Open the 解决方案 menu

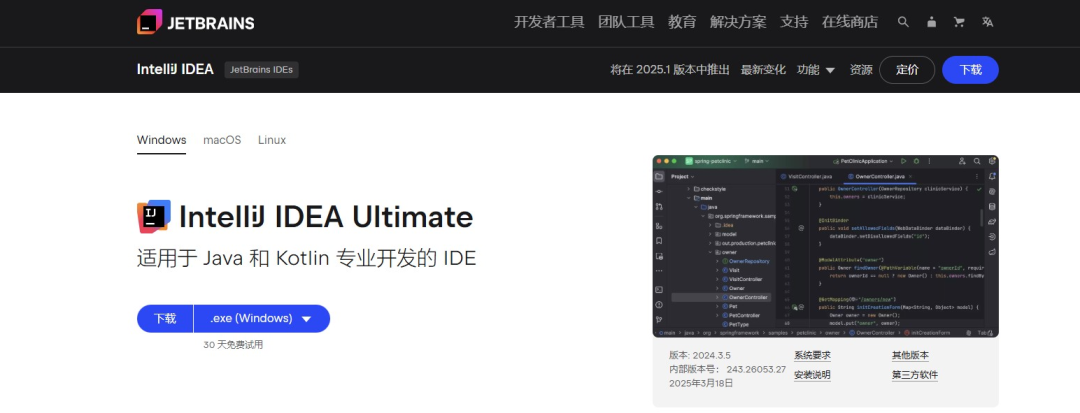coord(738,22)
